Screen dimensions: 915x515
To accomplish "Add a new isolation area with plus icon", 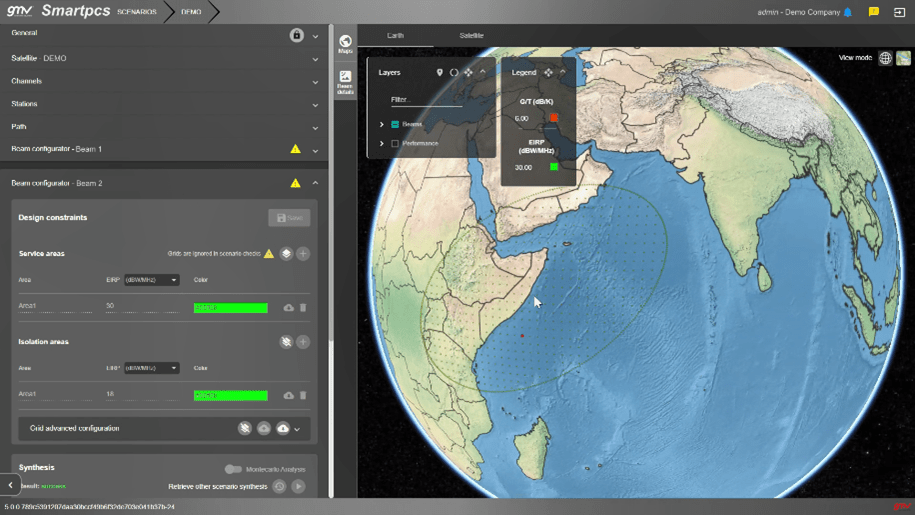I will coord(303,342).
